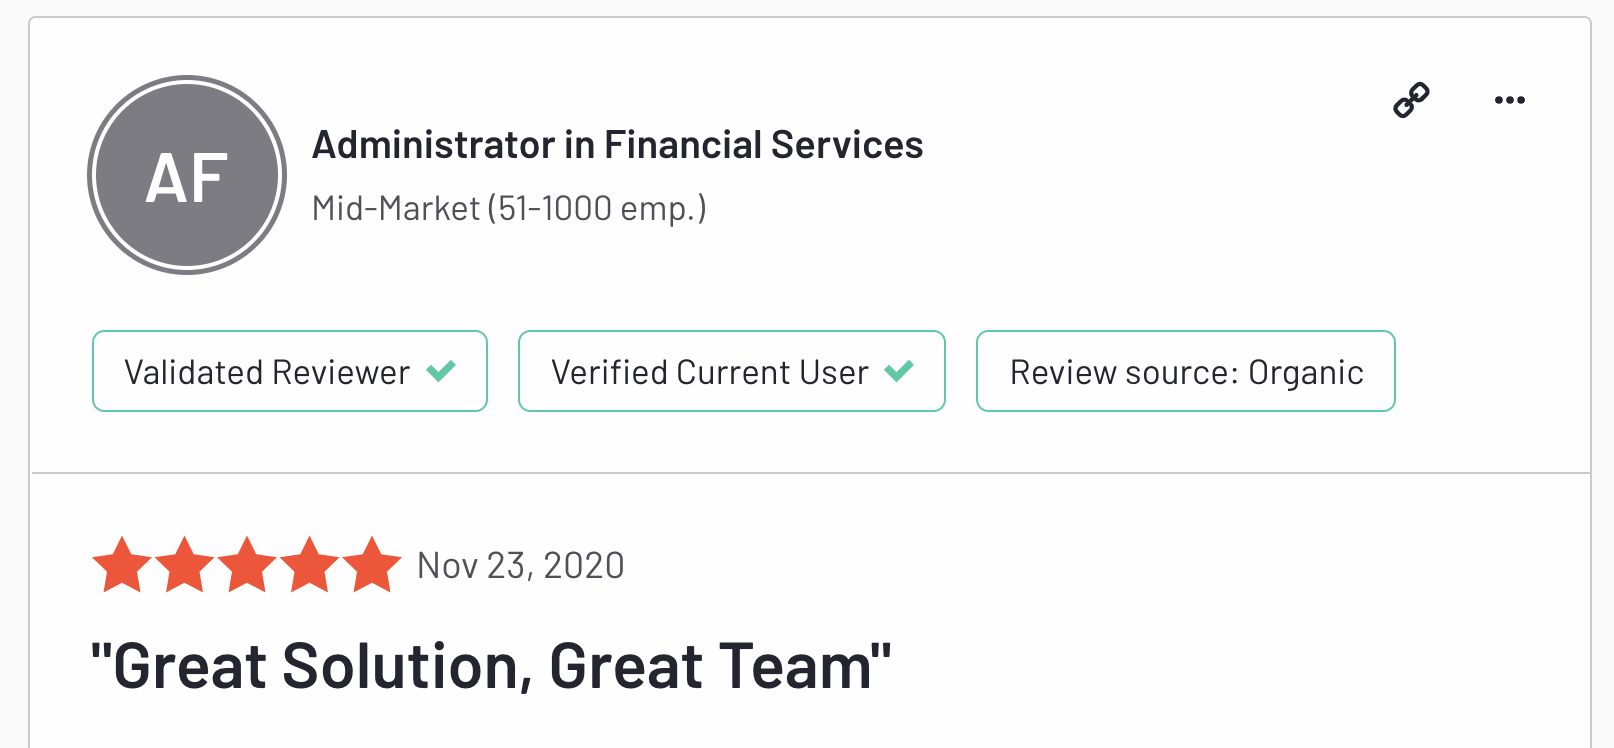Click Mid-Market (51-1000 emp.) text
This screenshot has height=748, width=1614.
click(509, 208)
